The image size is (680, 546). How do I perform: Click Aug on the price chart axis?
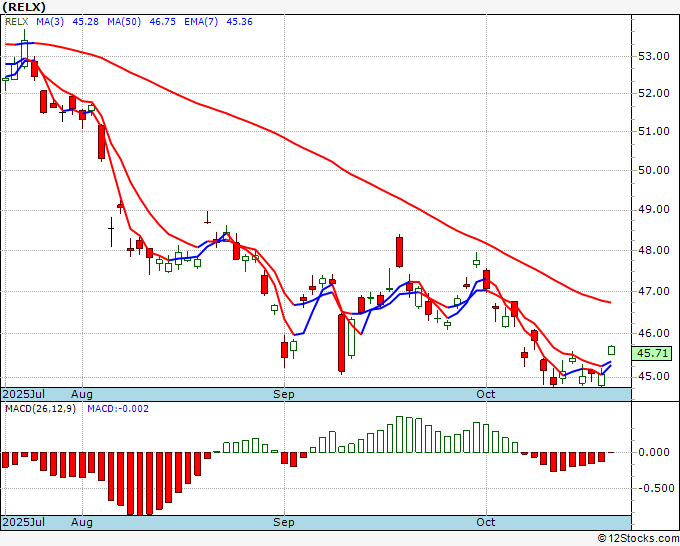[x=82, y=394]
